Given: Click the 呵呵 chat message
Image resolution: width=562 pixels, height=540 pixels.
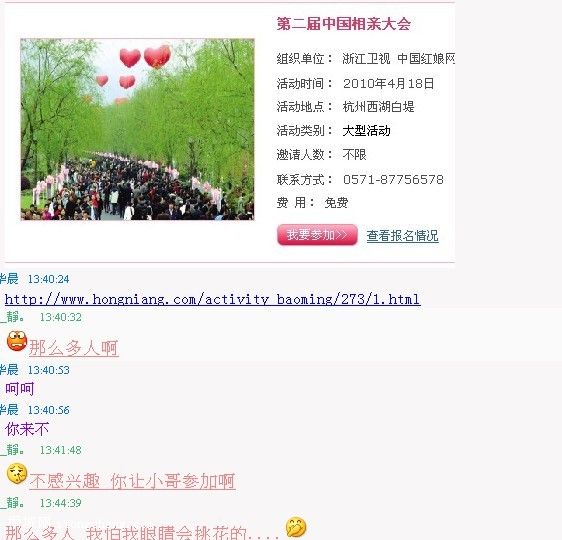Looking at the screenshot, I should 20,389.
